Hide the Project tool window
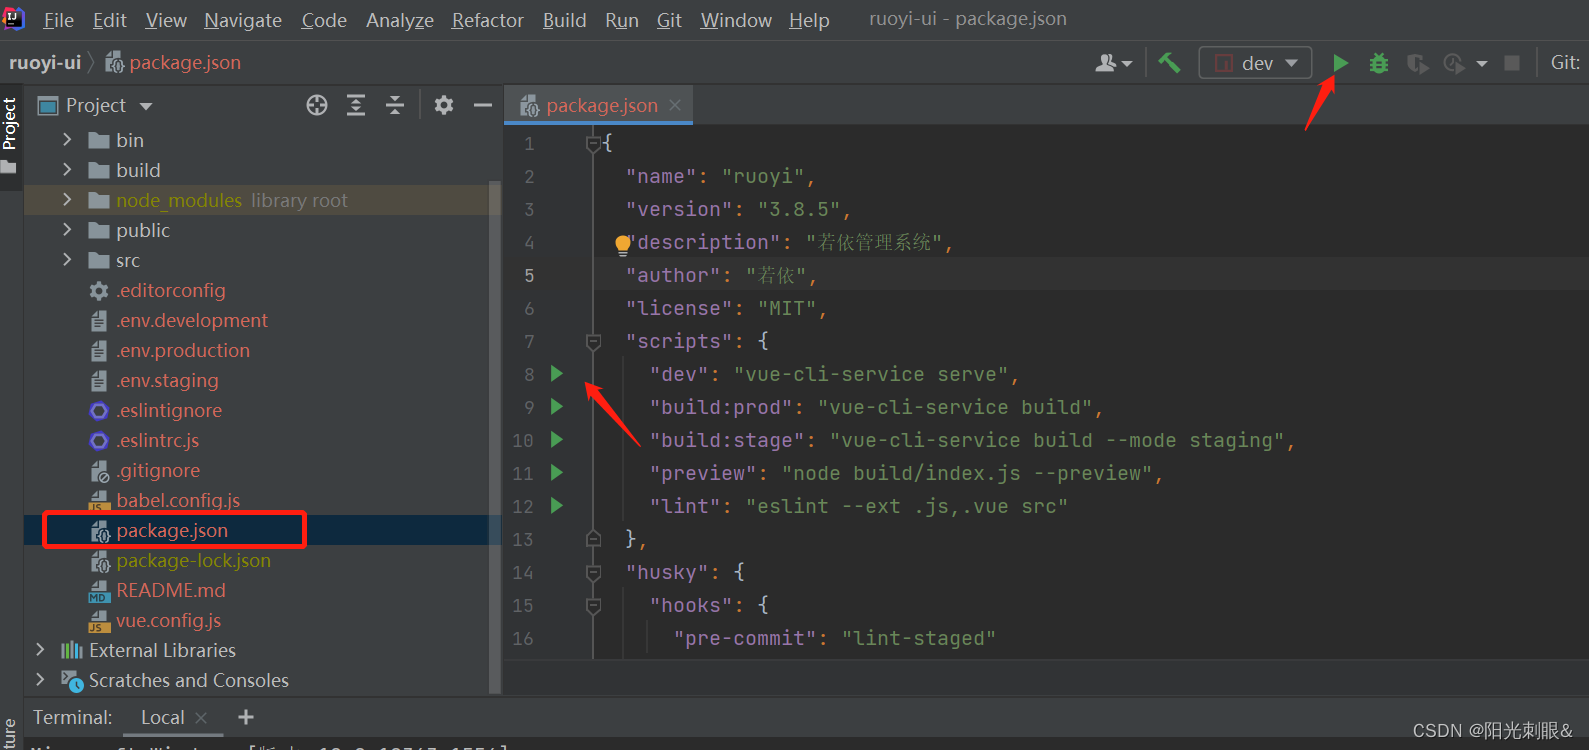The width and height of the screenshot is (1589, 750). pyautogui.click(x=483, y=105)
